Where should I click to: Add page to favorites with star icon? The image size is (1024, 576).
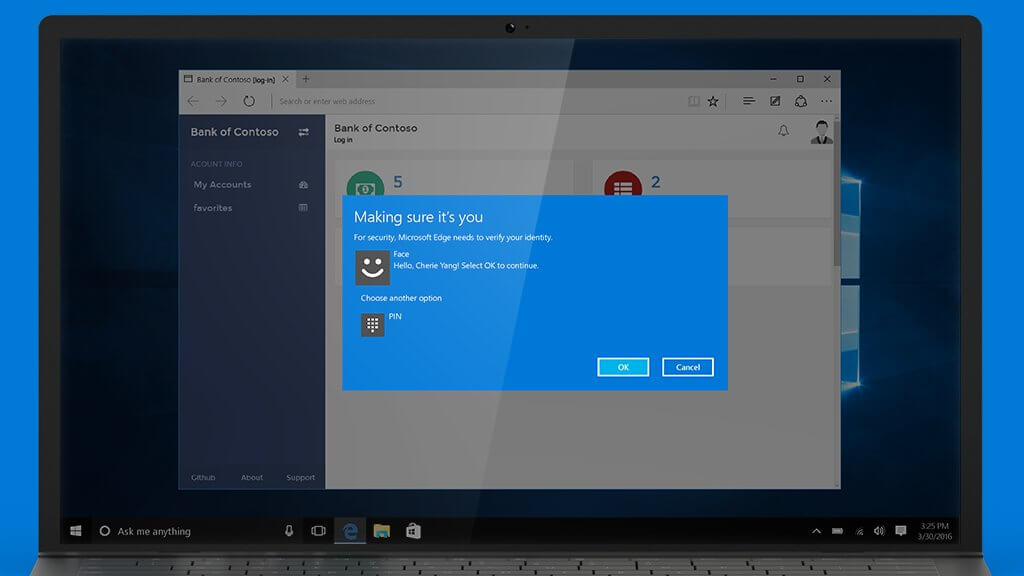(x=713, y=101)
